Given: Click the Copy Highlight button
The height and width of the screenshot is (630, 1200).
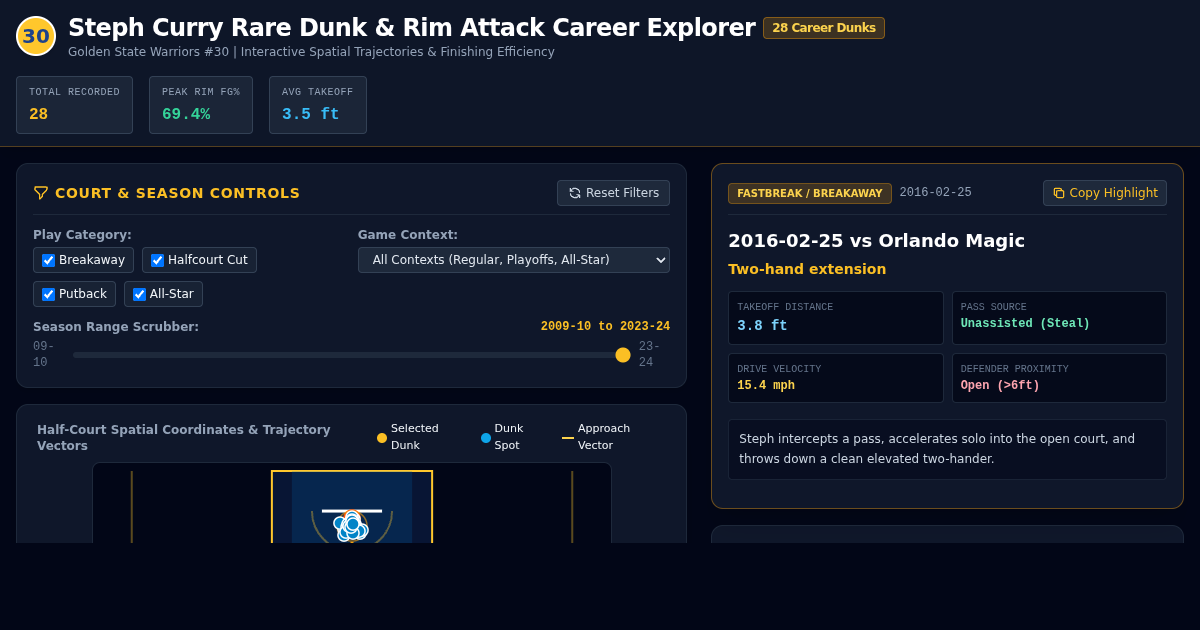Looking at the screenshot, I should pyautogui.click(x=1105, y=193).
